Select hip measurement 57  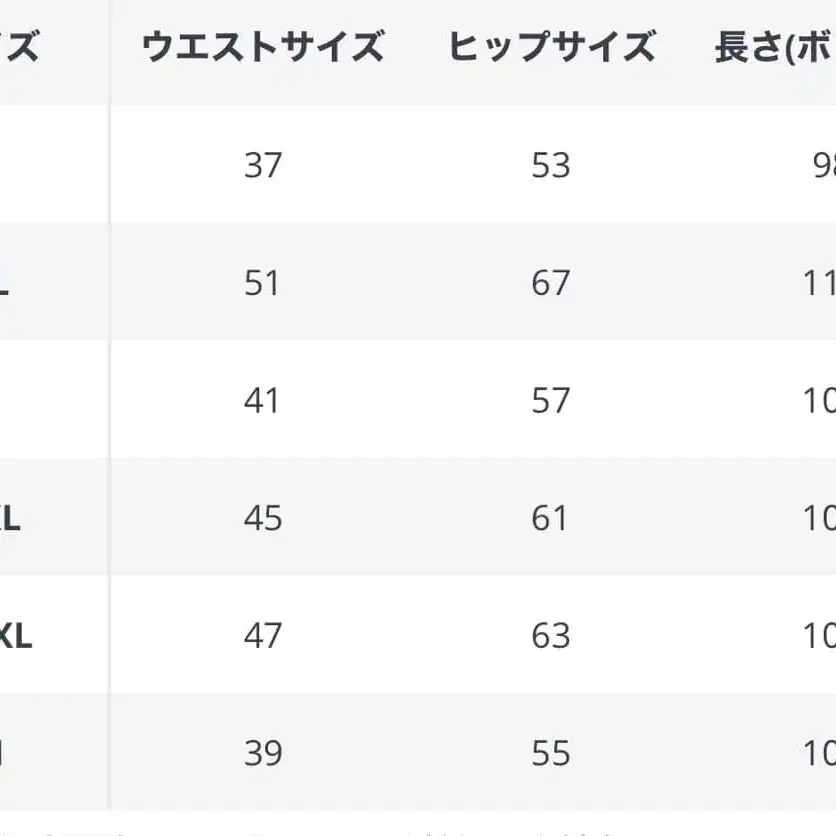[551, 400]
